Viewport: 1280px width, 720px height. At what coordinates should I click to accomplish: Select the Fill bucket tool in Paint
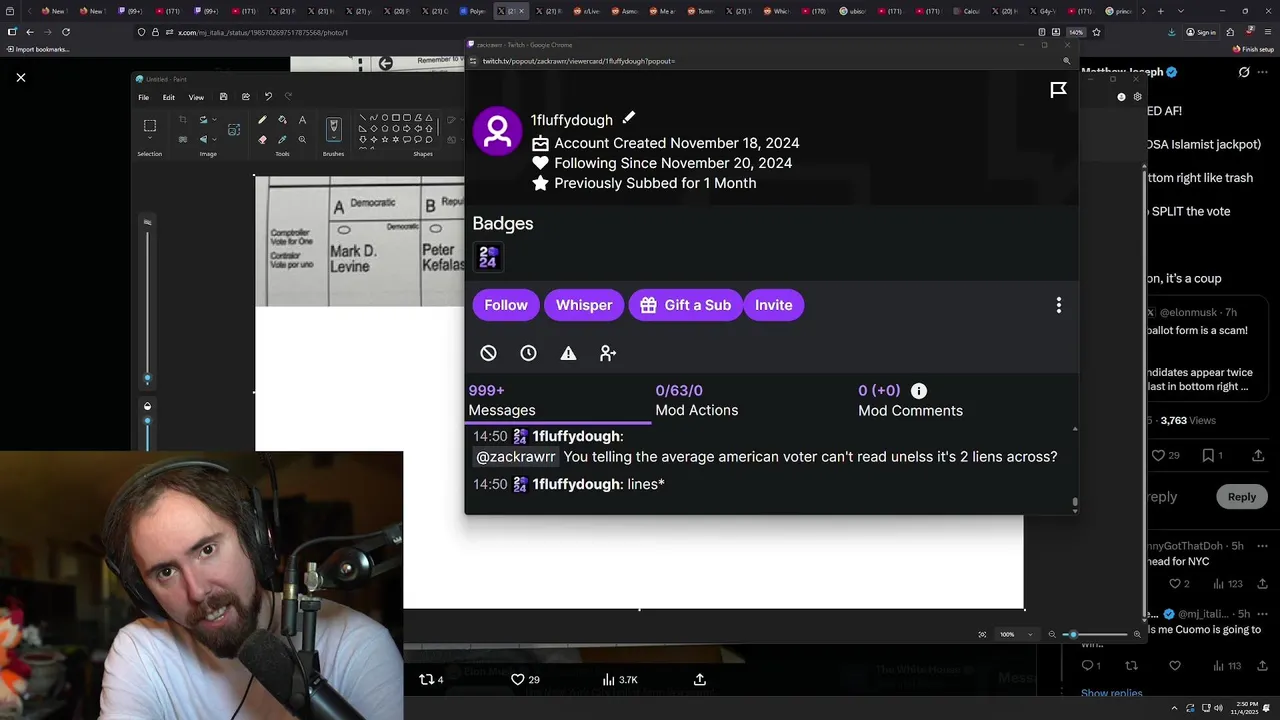[282, 120]
